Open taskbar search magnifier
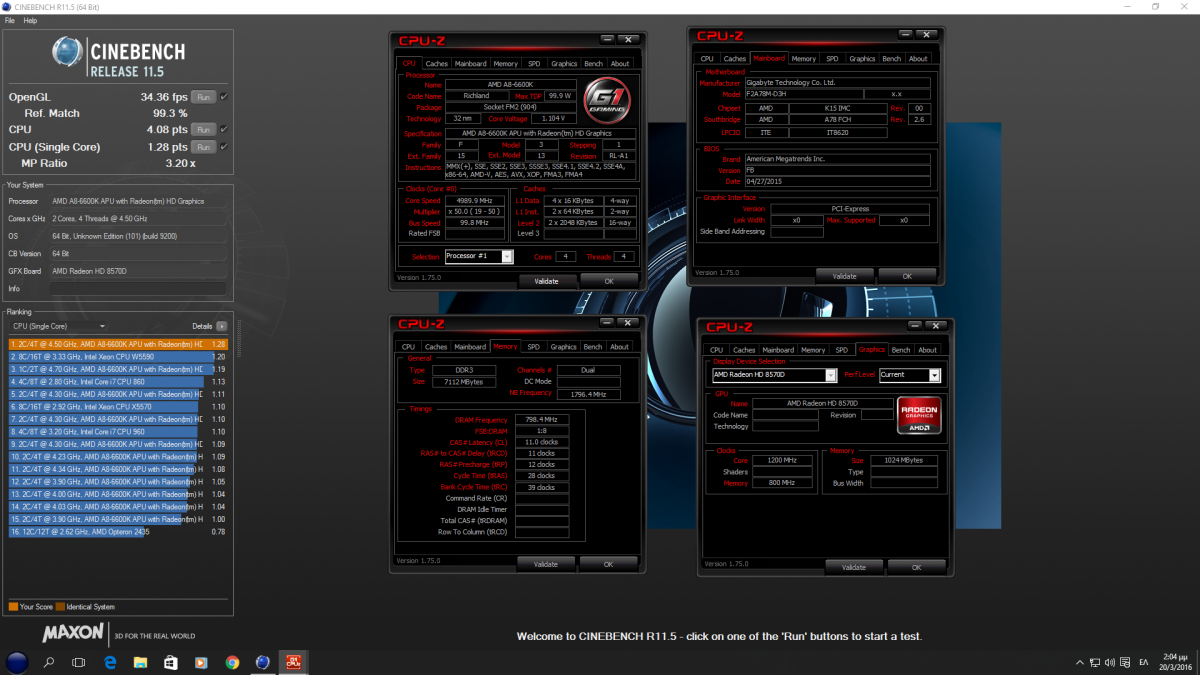 point(48,662)
